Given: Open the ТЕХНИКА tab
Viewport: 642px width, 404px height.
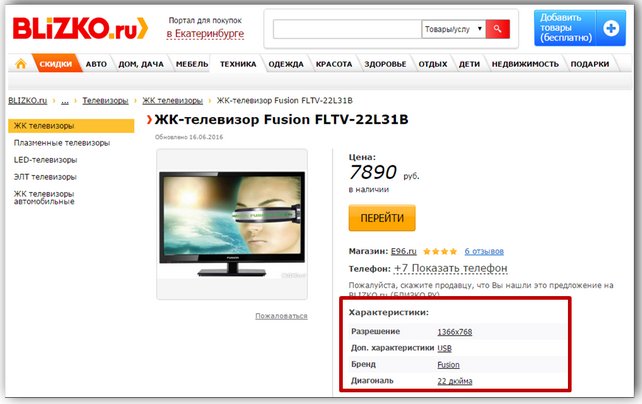Looking at the screenshot, I should (x=238, y=64).
